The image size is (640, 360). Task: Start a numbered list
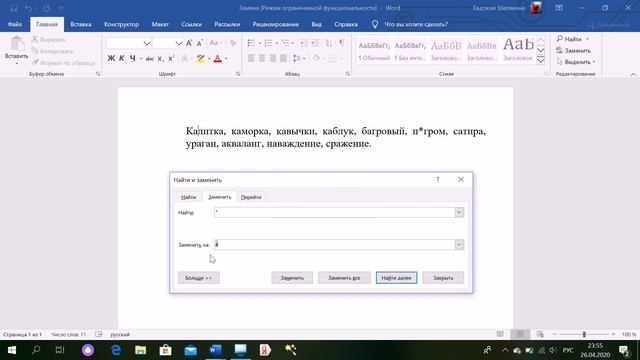pyautogui.click(x=268, y=43)
